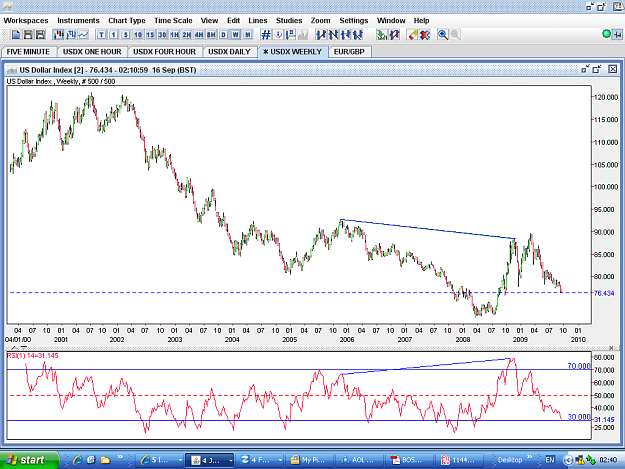Select the 30 minute time scale
The height and width of the screenshot is (469, 625).
(162, 35)
